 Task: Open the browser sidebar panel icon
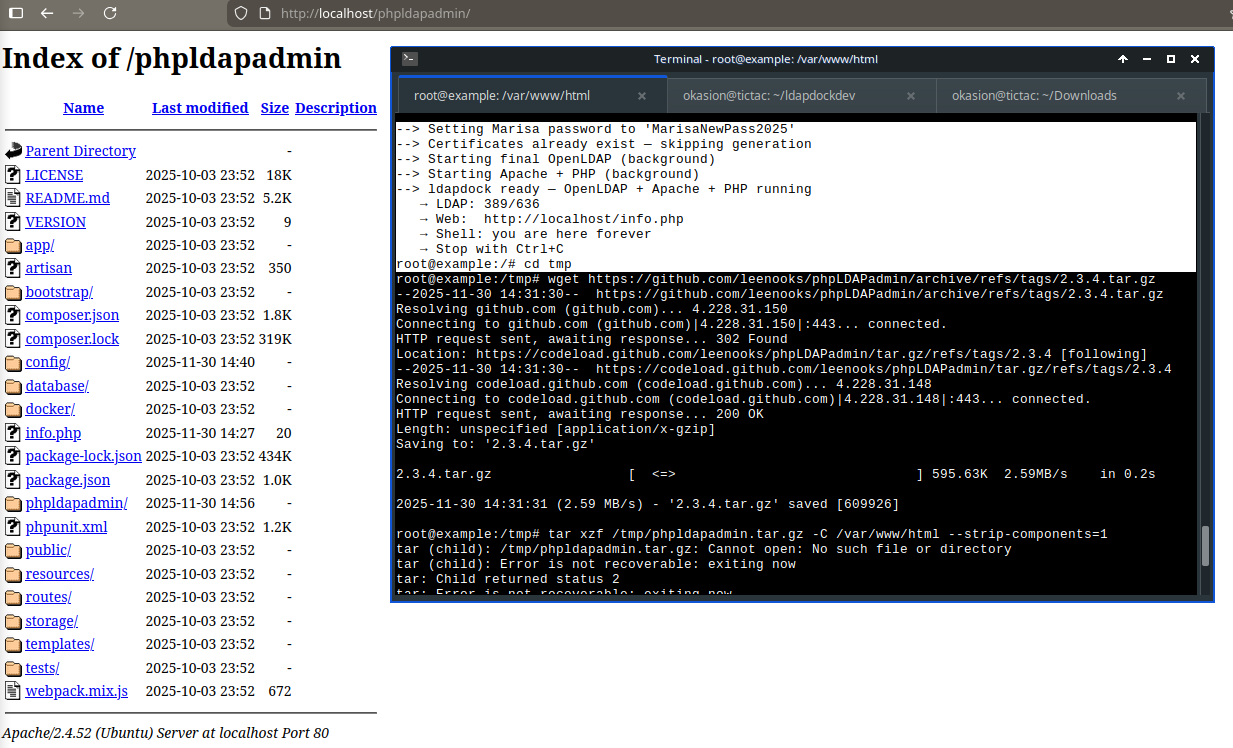click(16, 13)
